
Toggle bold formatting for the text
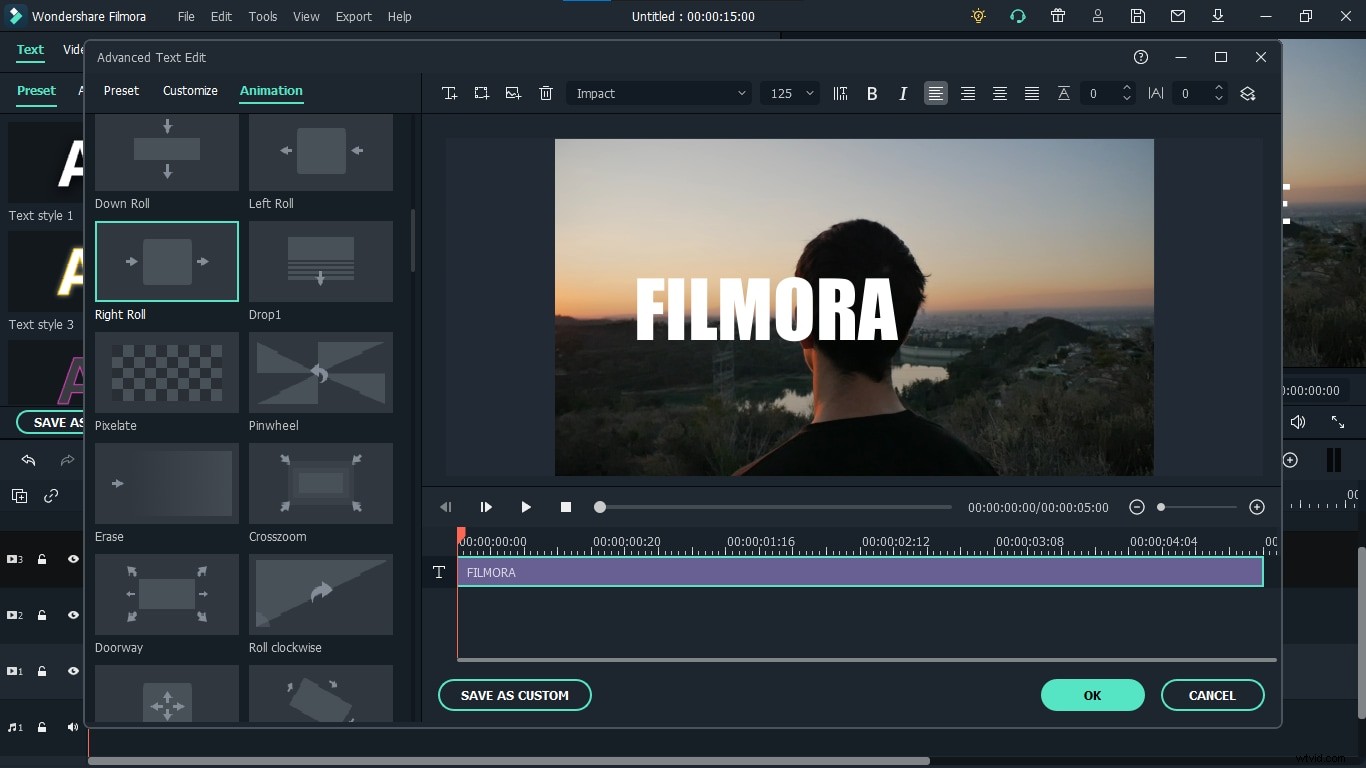(871, 93)
